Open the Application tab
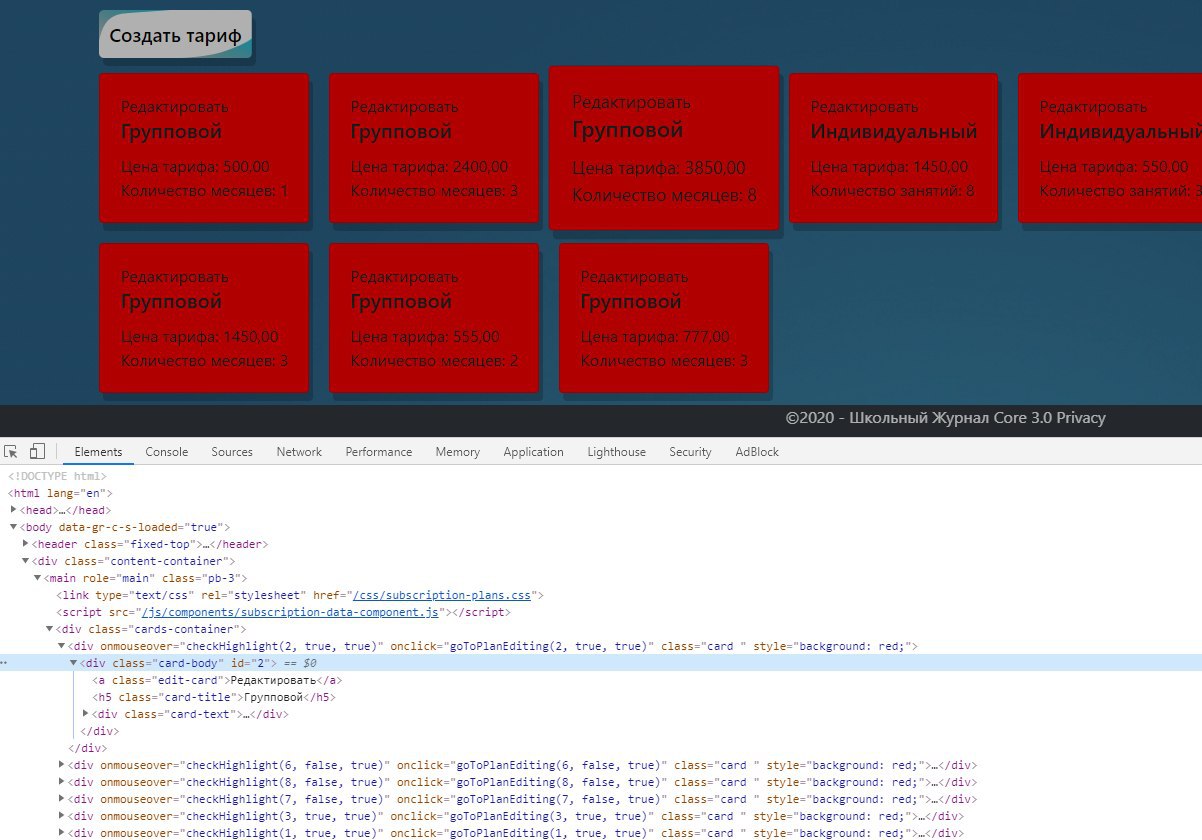The width and height of the screenshot is (1202, 840). pyautogui.click(x=534, y=452)
